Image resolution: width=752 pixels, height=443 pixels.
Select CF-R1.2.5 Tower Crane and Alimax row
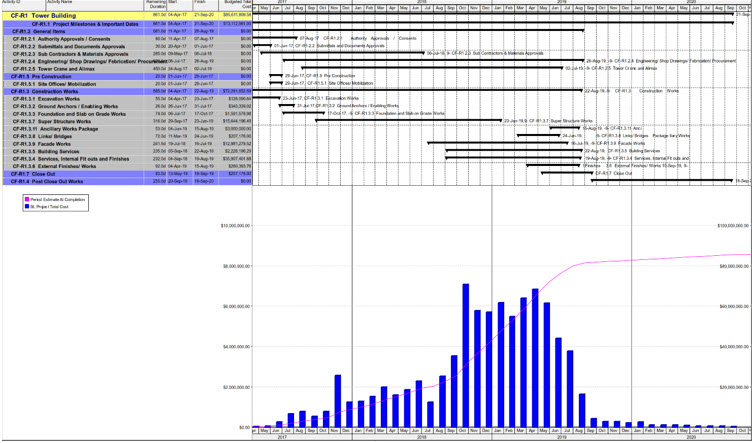click(x=126, y=69)
